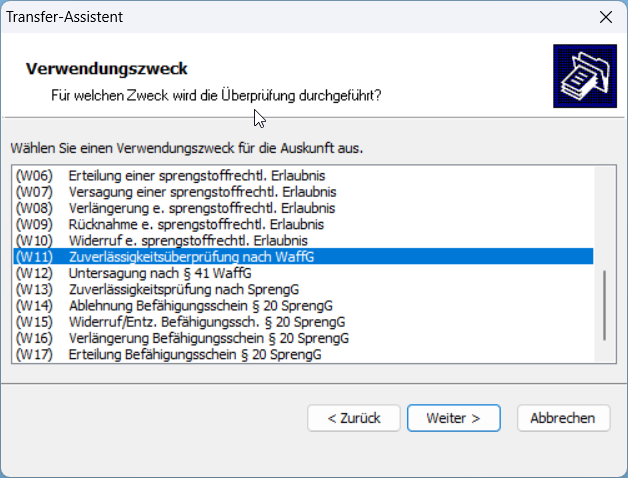Click scrollbar track above the thumb
Screen dimensions: 628x478
pos(603,220)
